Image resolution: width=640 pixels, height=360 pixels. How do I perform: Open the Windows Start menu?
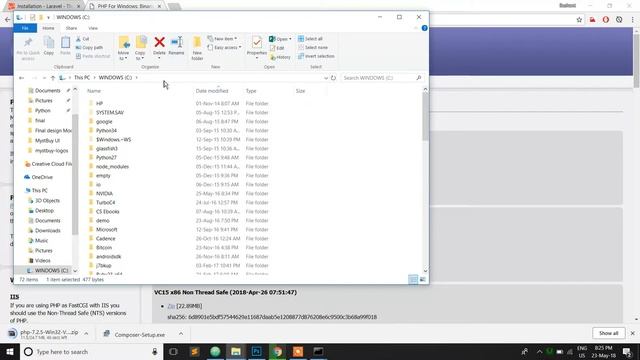(x=10, y=351)
